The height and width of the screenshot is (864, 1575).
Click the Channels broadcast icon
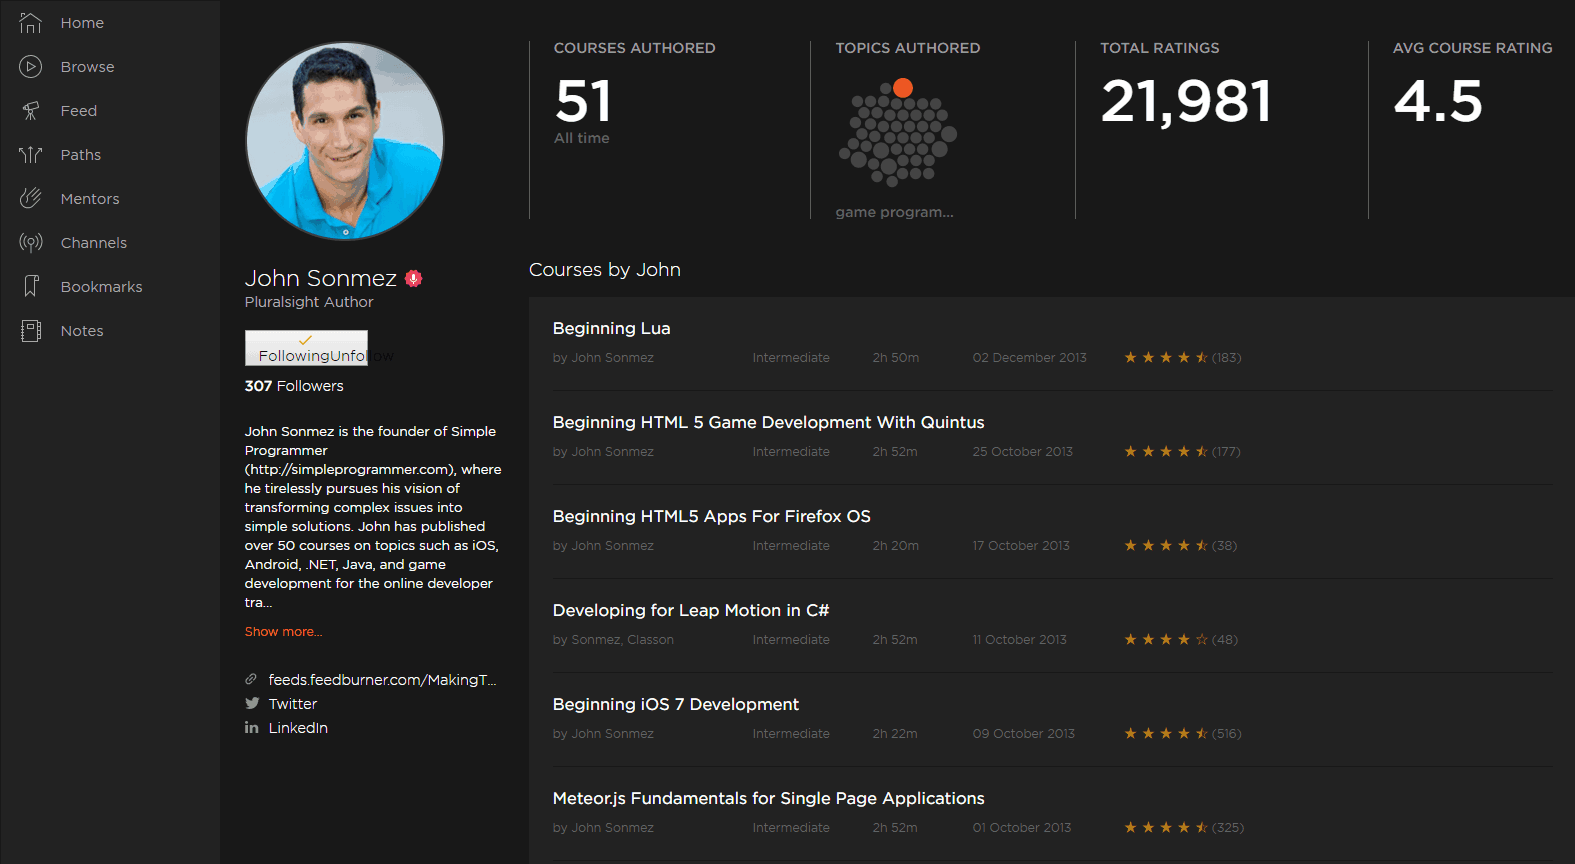(31, 243)
